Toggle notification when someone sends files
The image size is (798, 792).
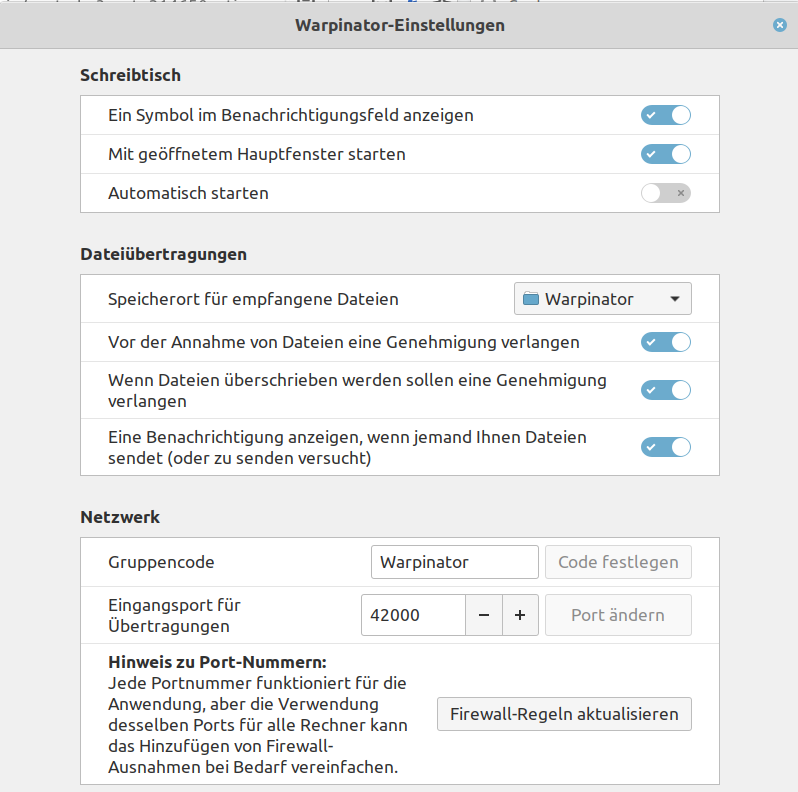(666, 447)
